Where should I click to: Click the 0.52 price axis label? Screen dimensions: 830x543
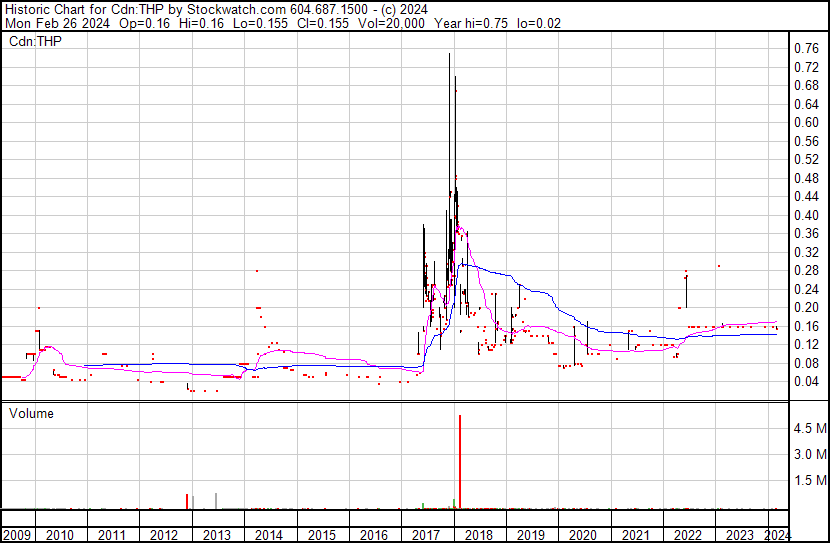tap(806, 160)
